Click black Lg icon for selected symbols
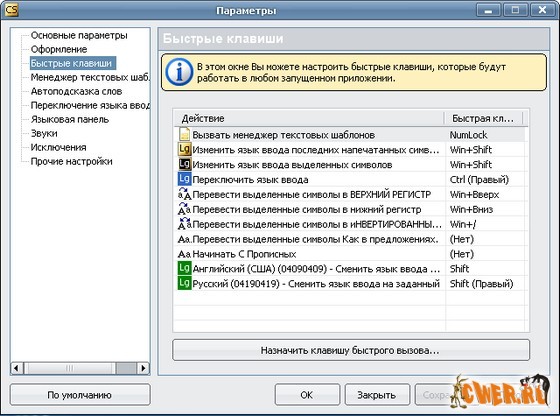This screenshot has height=416, width=560. pyautogui.click(x=184, y=164)
